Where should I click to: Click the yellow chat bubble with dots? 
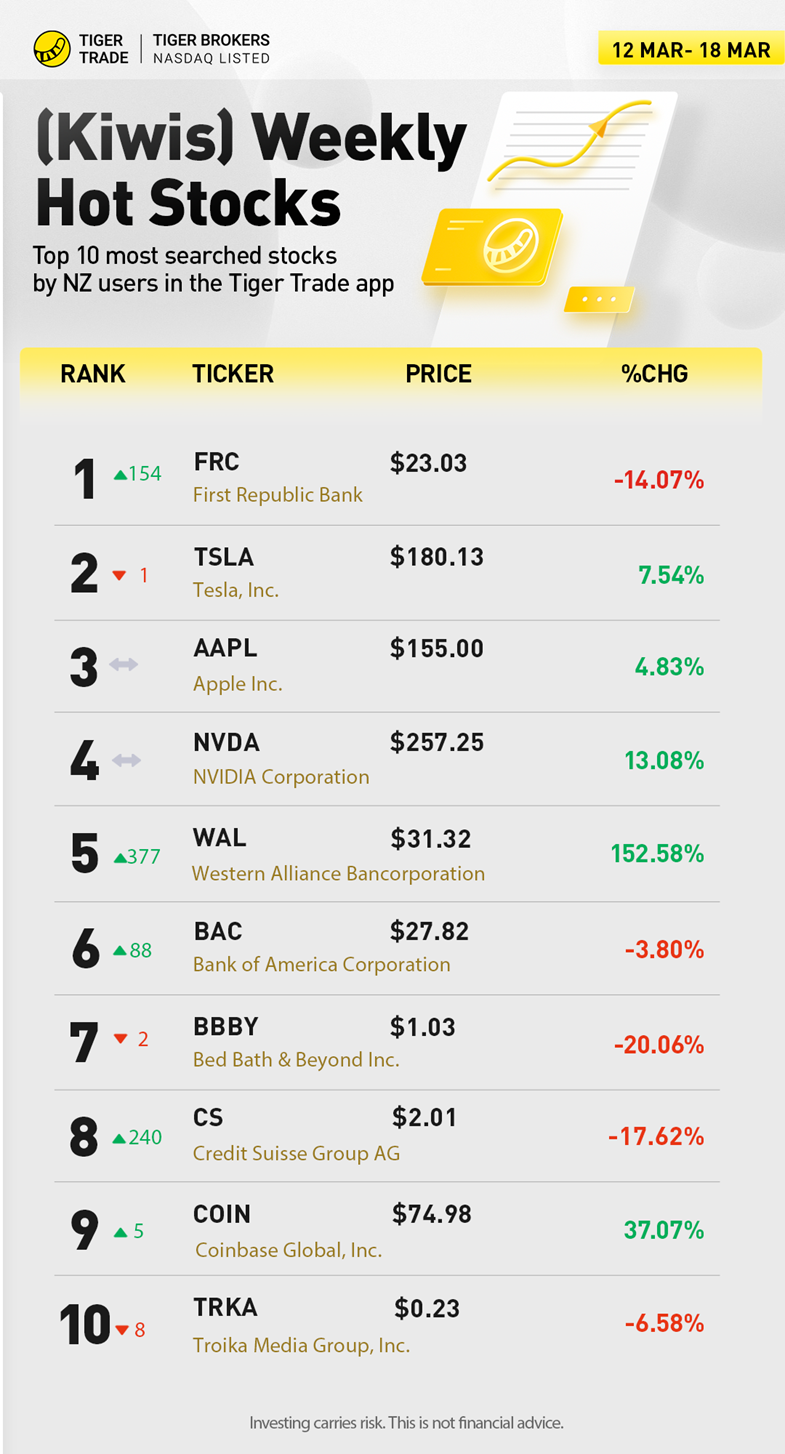598,298
